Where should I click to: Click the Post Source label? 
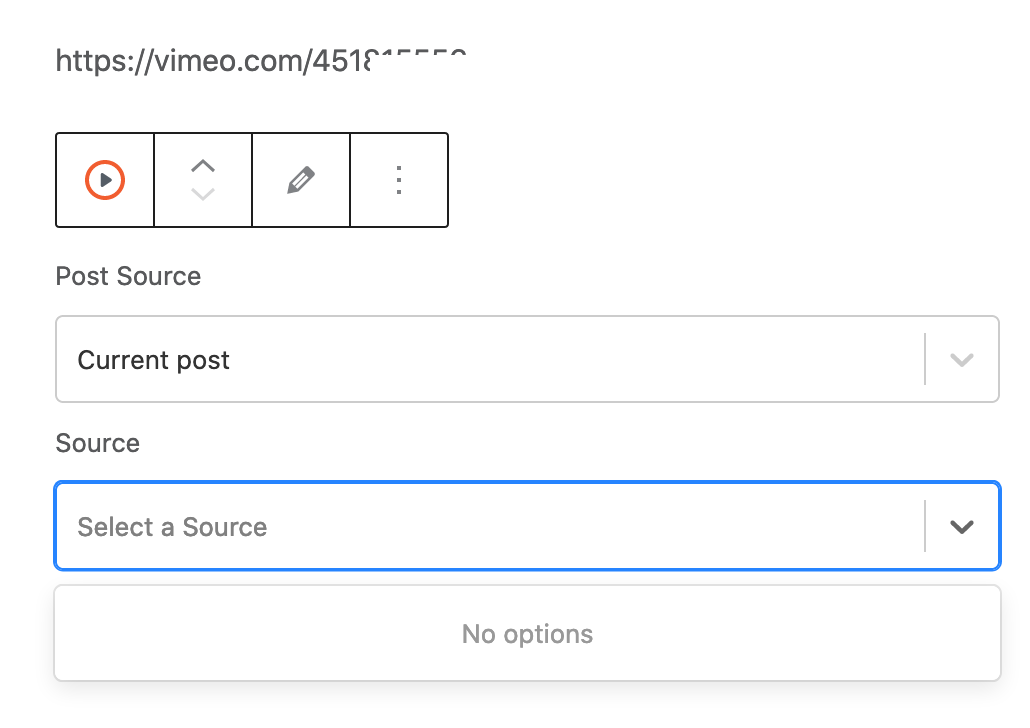pos(128,276)
